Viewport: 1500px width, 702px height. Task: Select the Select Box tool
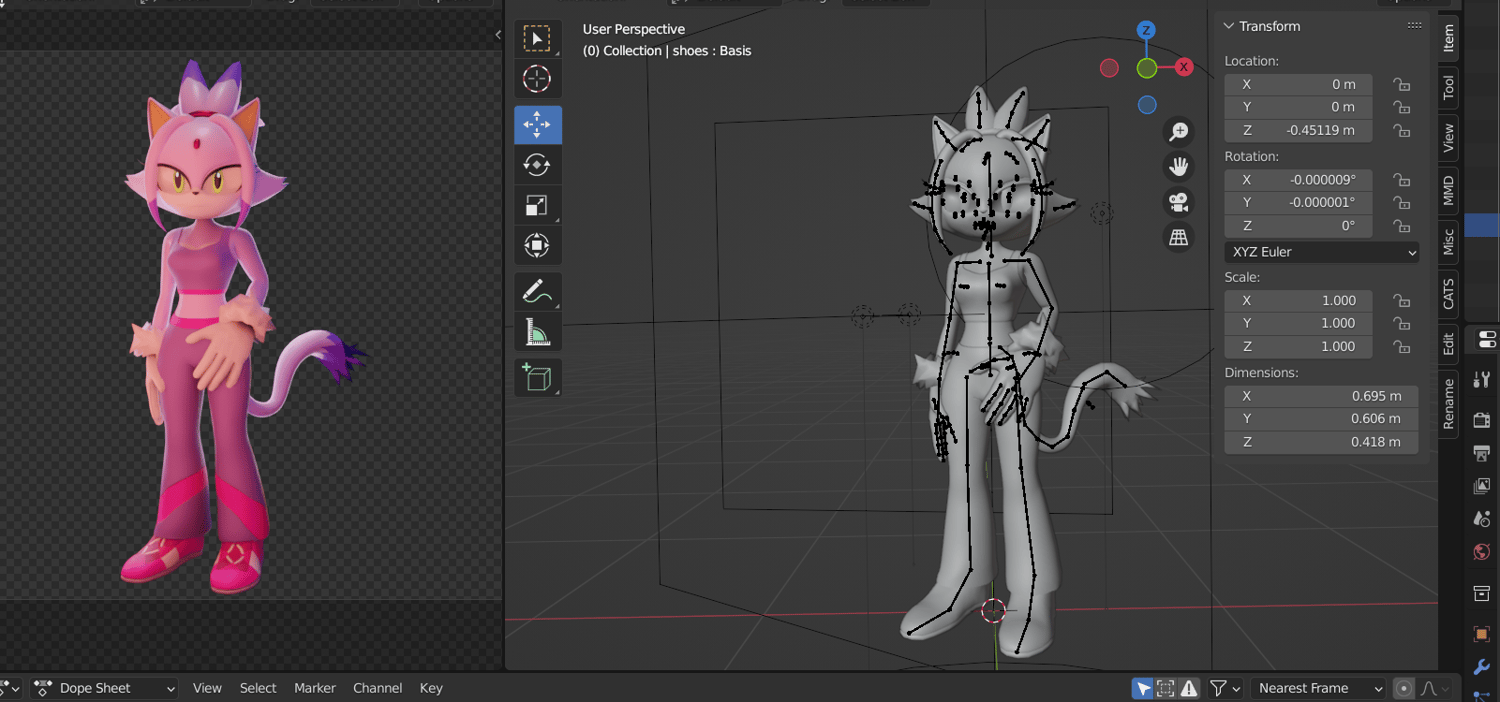click(x=538, y=39)
